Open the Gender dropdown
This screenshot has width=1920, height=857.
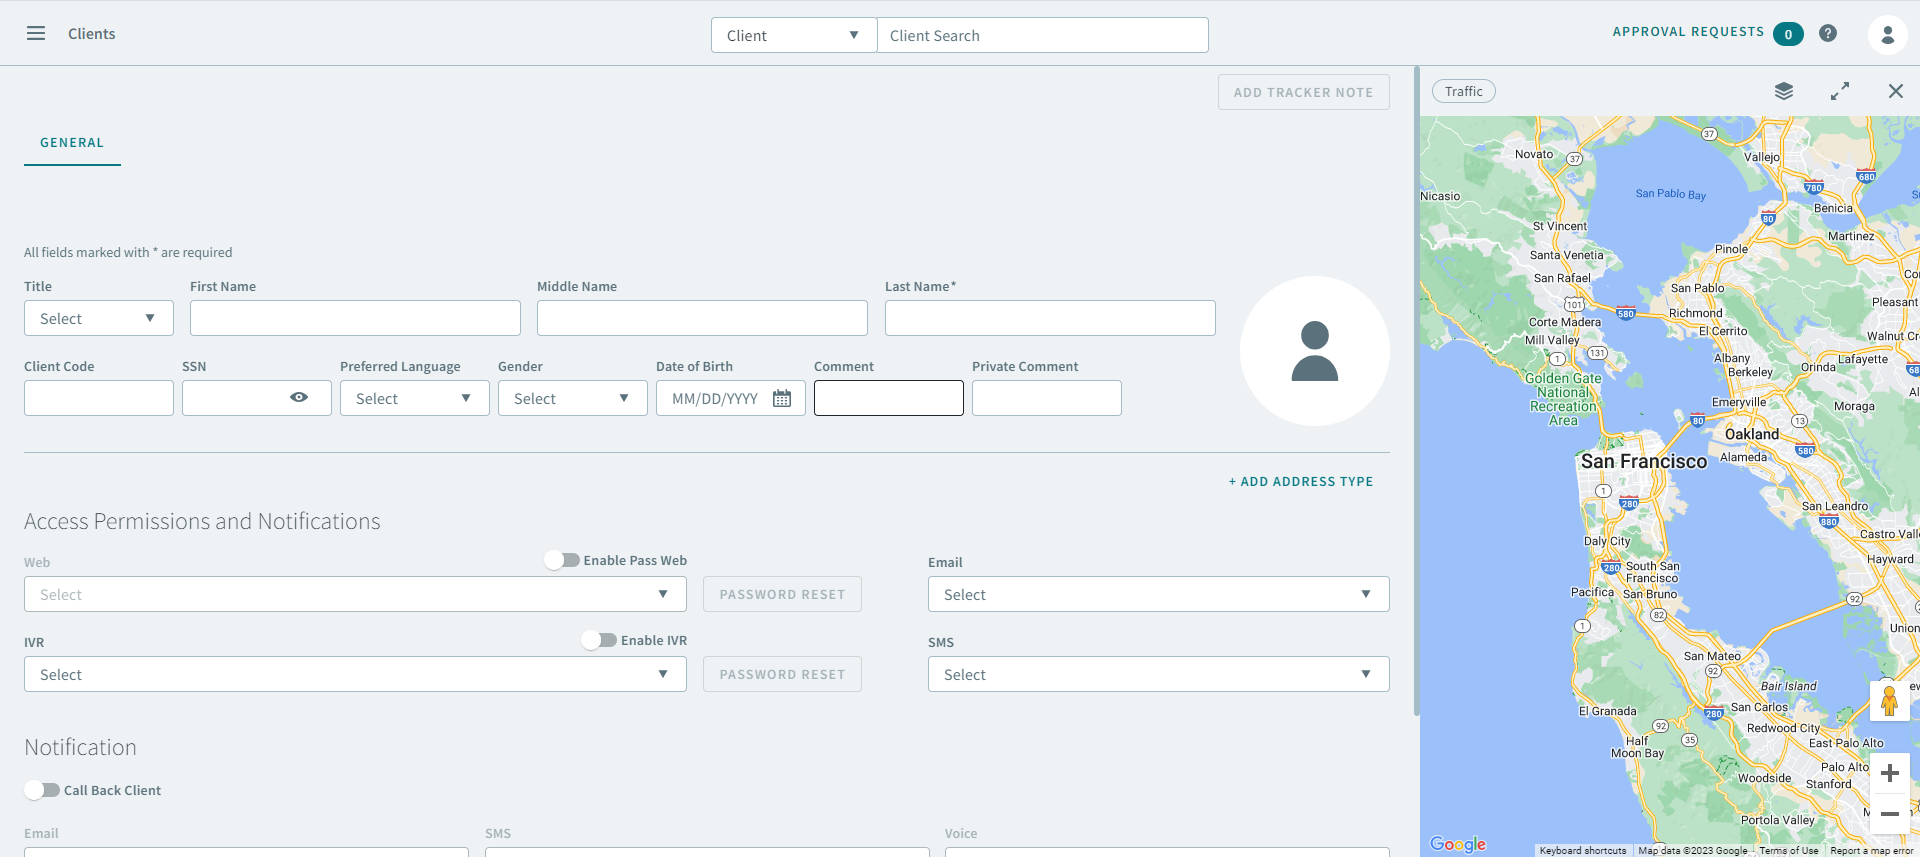click(573, 398)
